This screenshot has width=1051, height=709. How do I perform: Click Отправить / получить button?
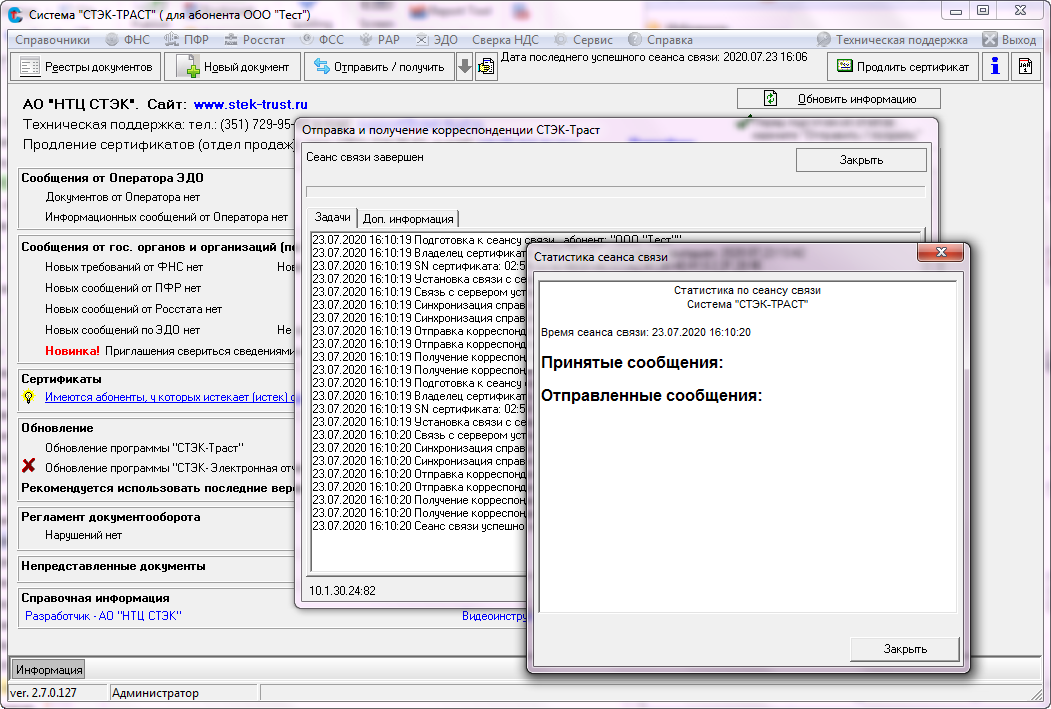pyautogui.click(x=379, y=67)
